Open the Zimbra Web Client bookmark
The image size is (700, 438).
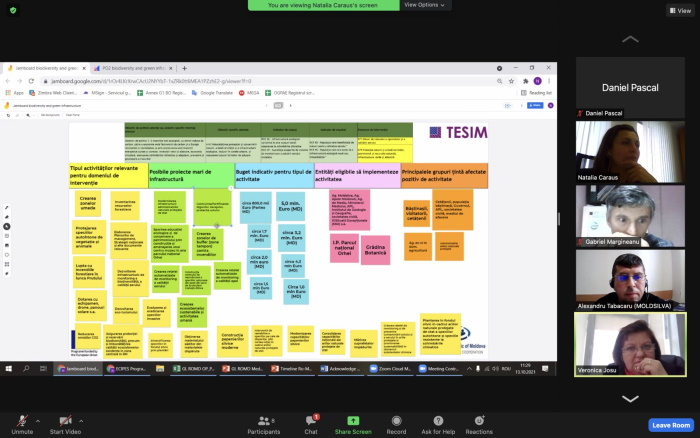point(53,93)
